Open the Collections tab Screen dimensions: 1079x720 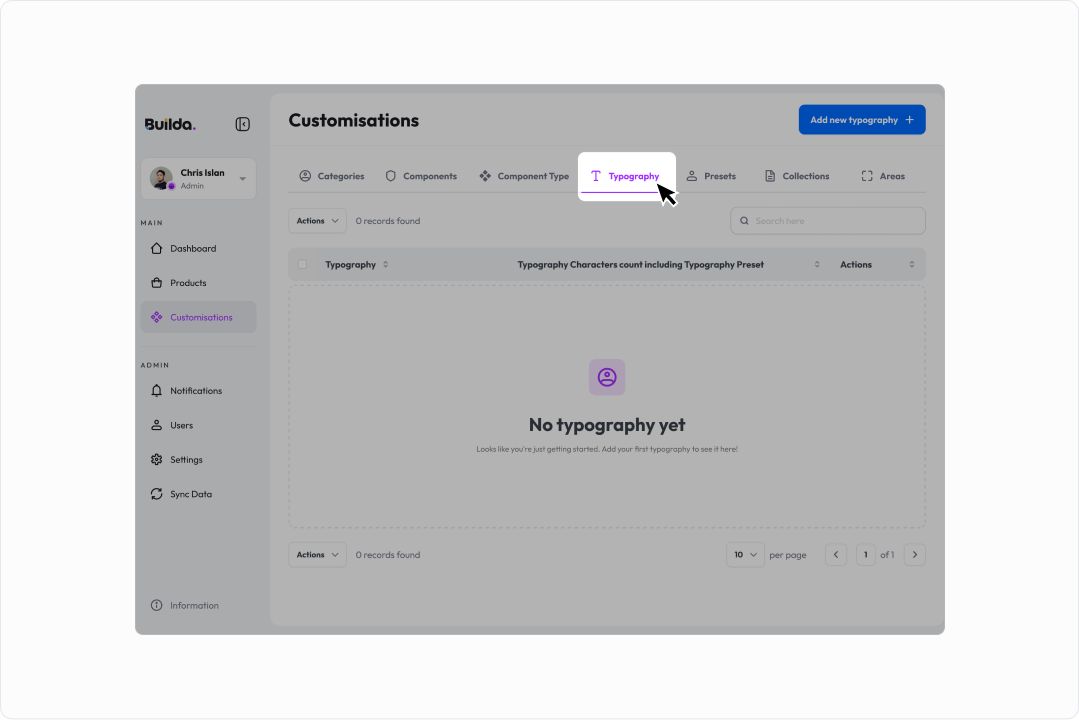pos(797,176)
